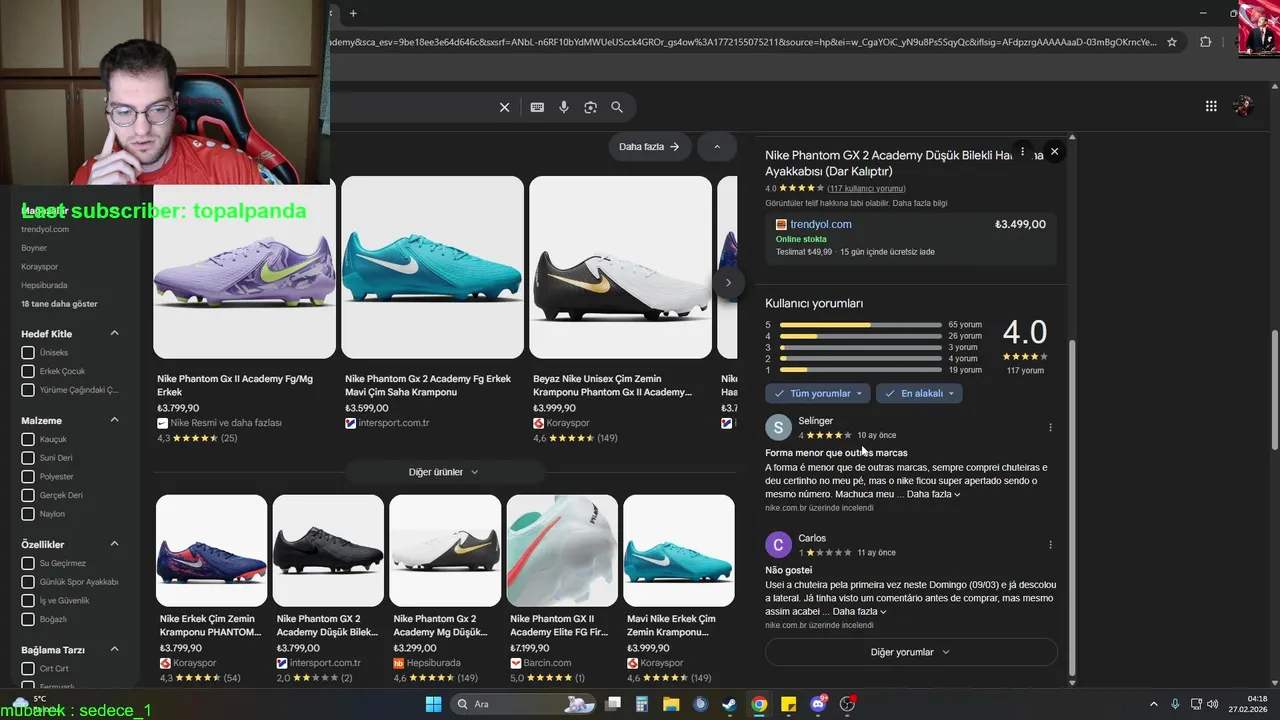The height and width of the screenshot is (720, 1280).
Task: Open Windows Start menu
Action: click(x=433, y=704)
